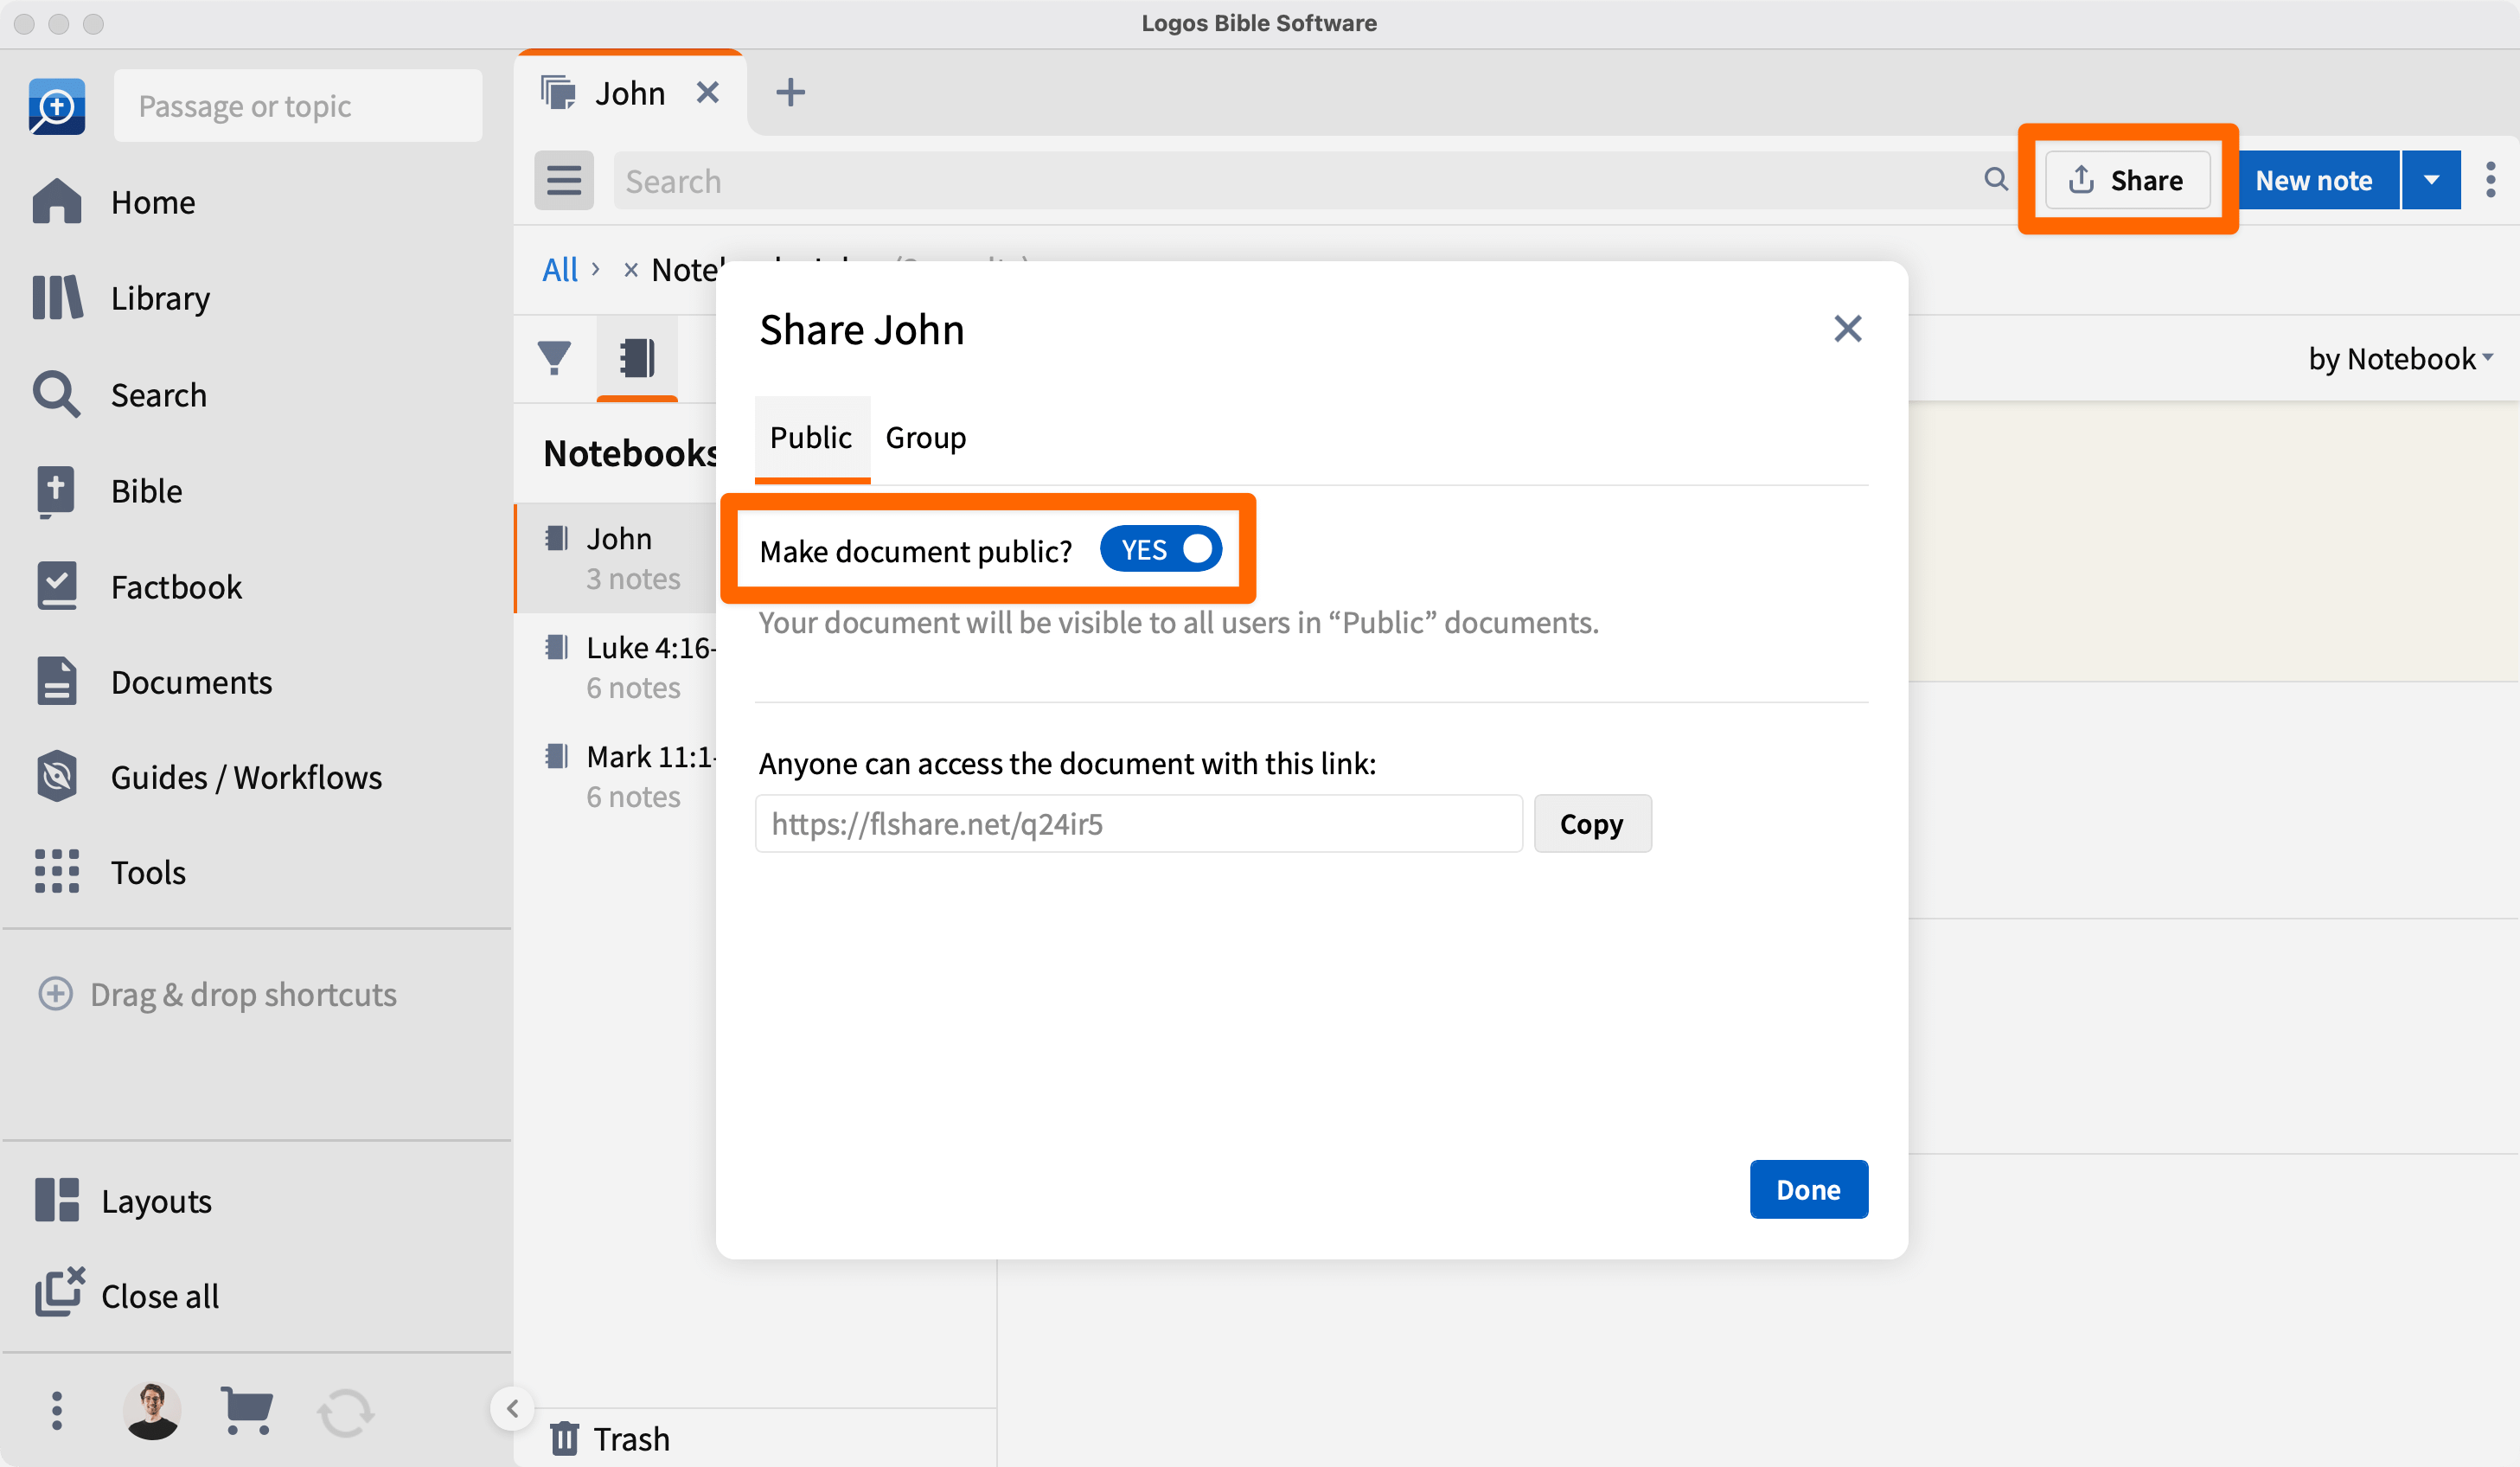Close the Share John dialog
This screenshot has width=2520, height=1467.
coord(1848,329)
